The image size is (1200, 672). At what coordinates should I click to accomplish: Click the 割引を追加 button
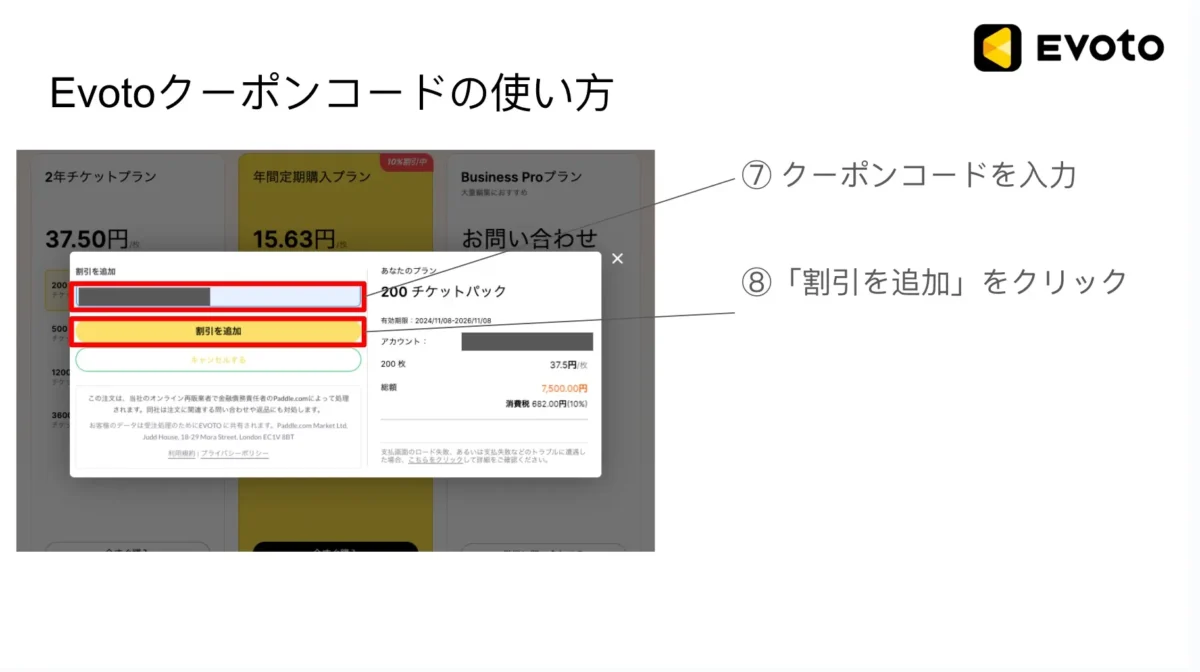point(218,331)
